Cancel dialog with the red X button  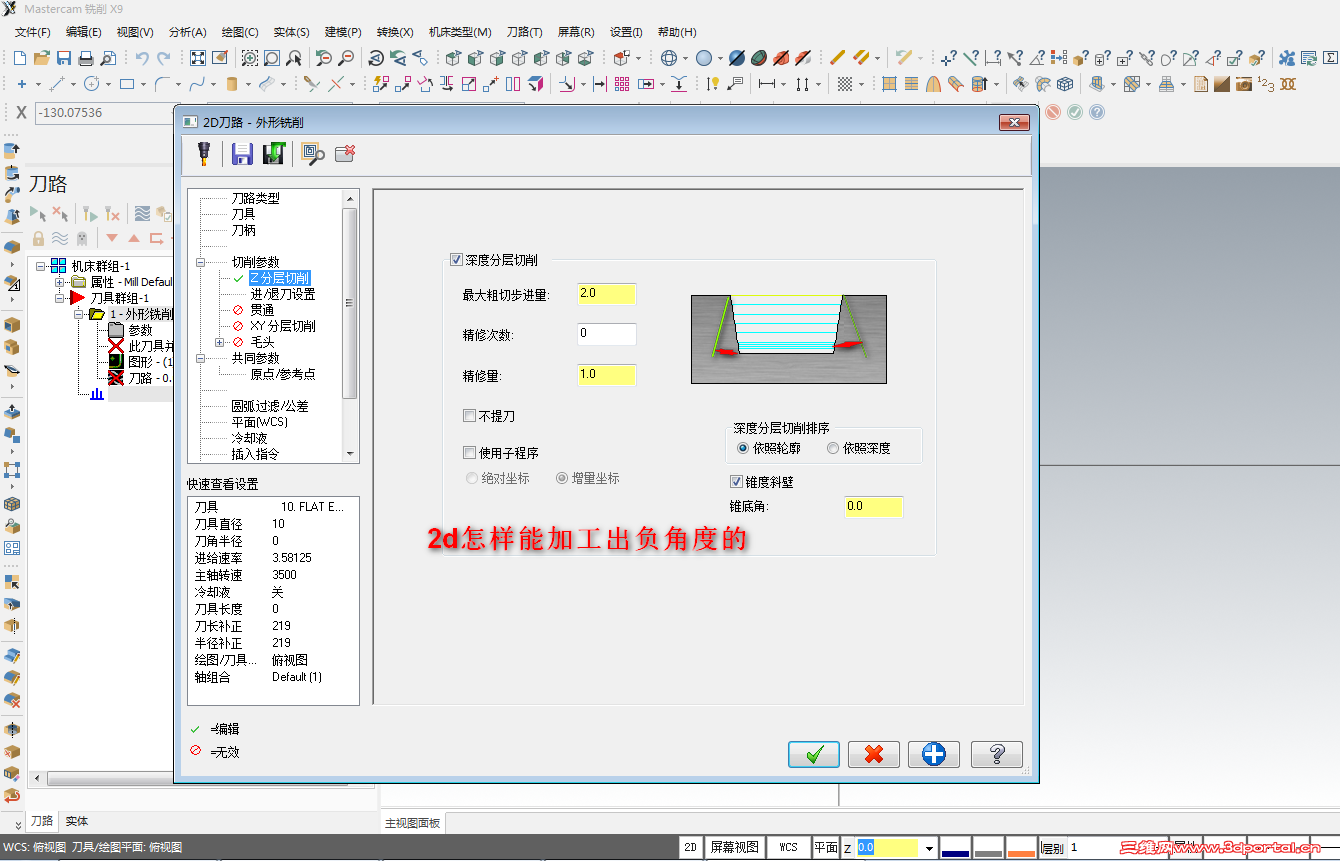[874, 754]
